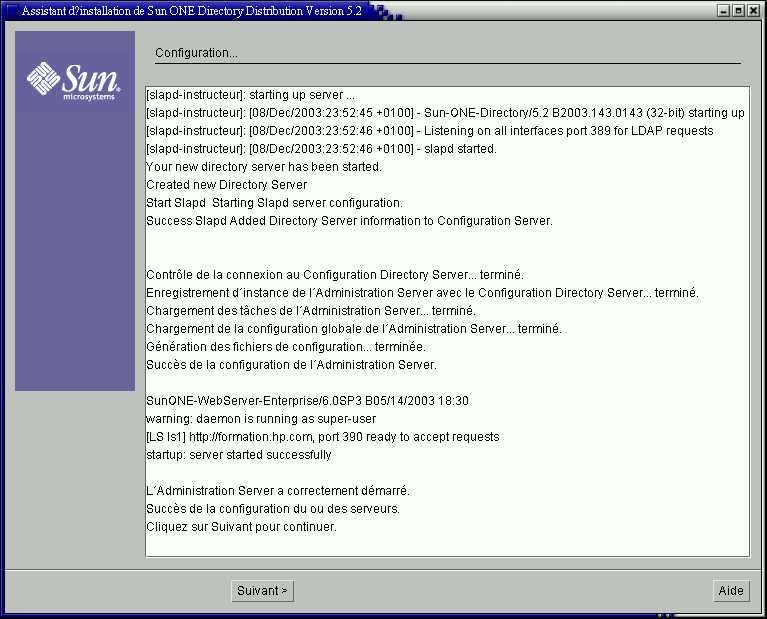
Task: Click the SunONE-WebServer-Enterprise version line
Action: point(307,400)
